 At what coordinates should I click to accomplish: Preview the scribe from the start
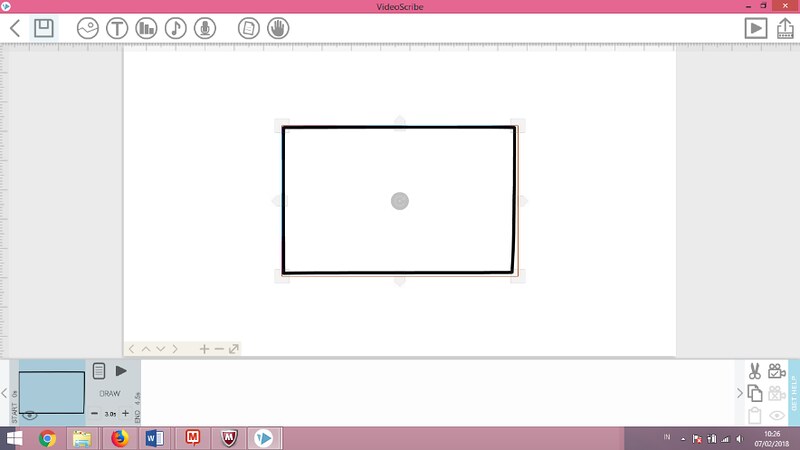[756, 28]
